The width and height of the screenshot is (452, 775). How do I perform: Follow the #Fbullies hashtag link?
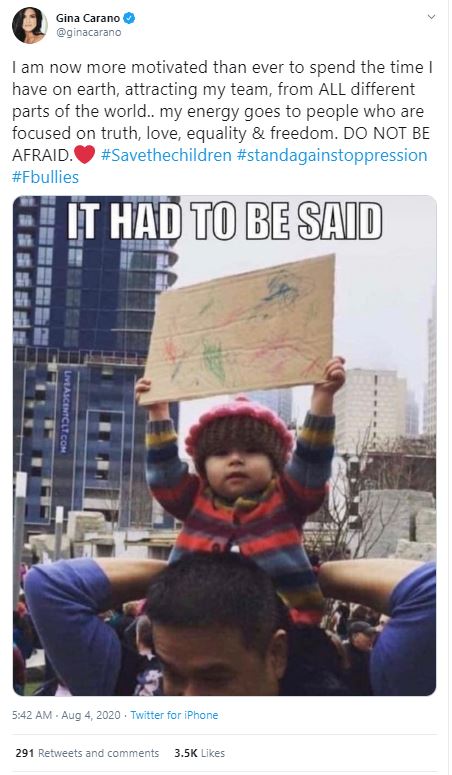[x=45, y=177]
